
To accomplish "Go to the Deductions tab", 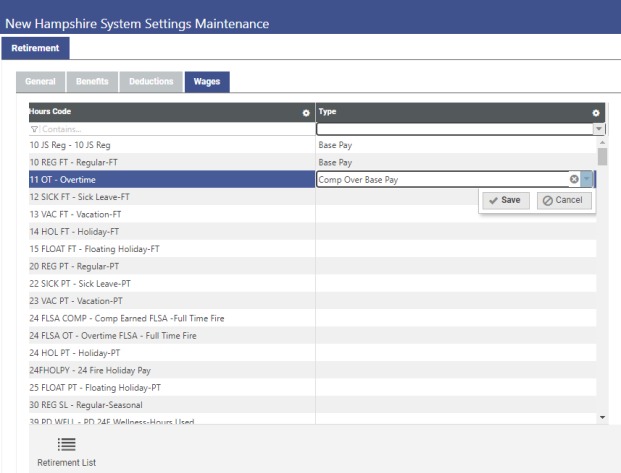I will (x=151, y=81).
